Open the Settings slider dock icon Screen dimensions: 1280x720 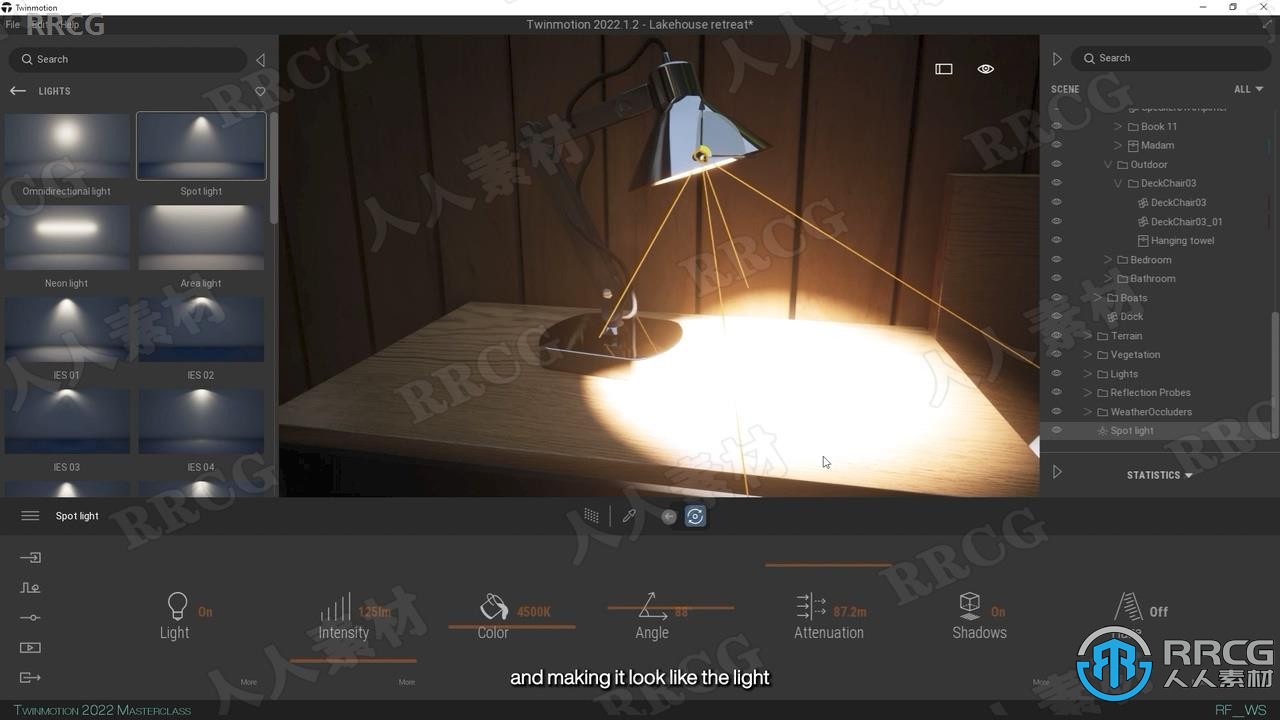[x=30, y=618]
